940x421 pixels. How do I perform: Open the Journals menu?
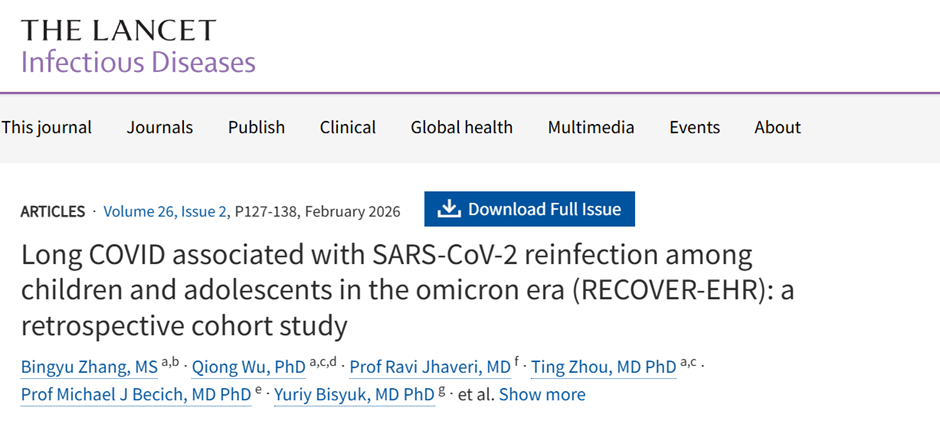click(x=160, y=127)
